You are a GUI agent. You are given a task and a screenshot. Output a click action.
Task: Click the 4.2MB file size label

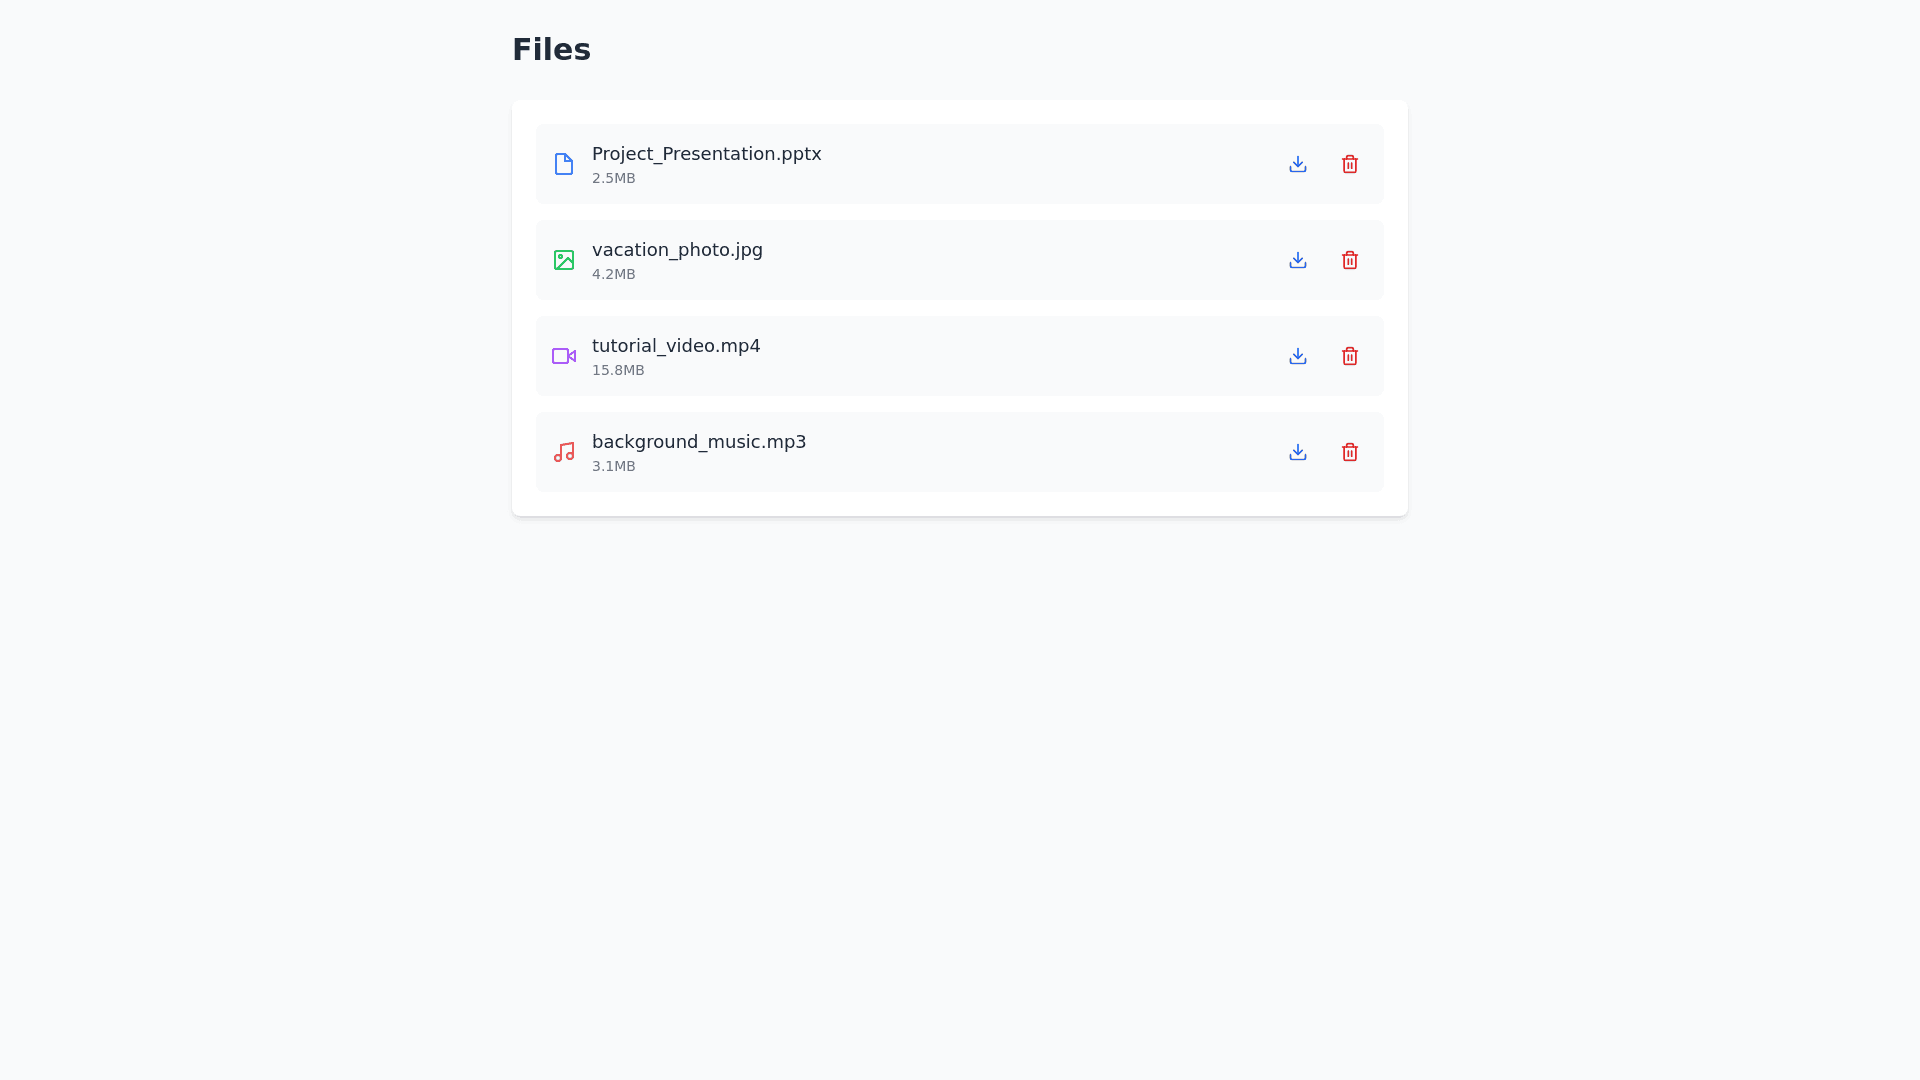[613, 274]
